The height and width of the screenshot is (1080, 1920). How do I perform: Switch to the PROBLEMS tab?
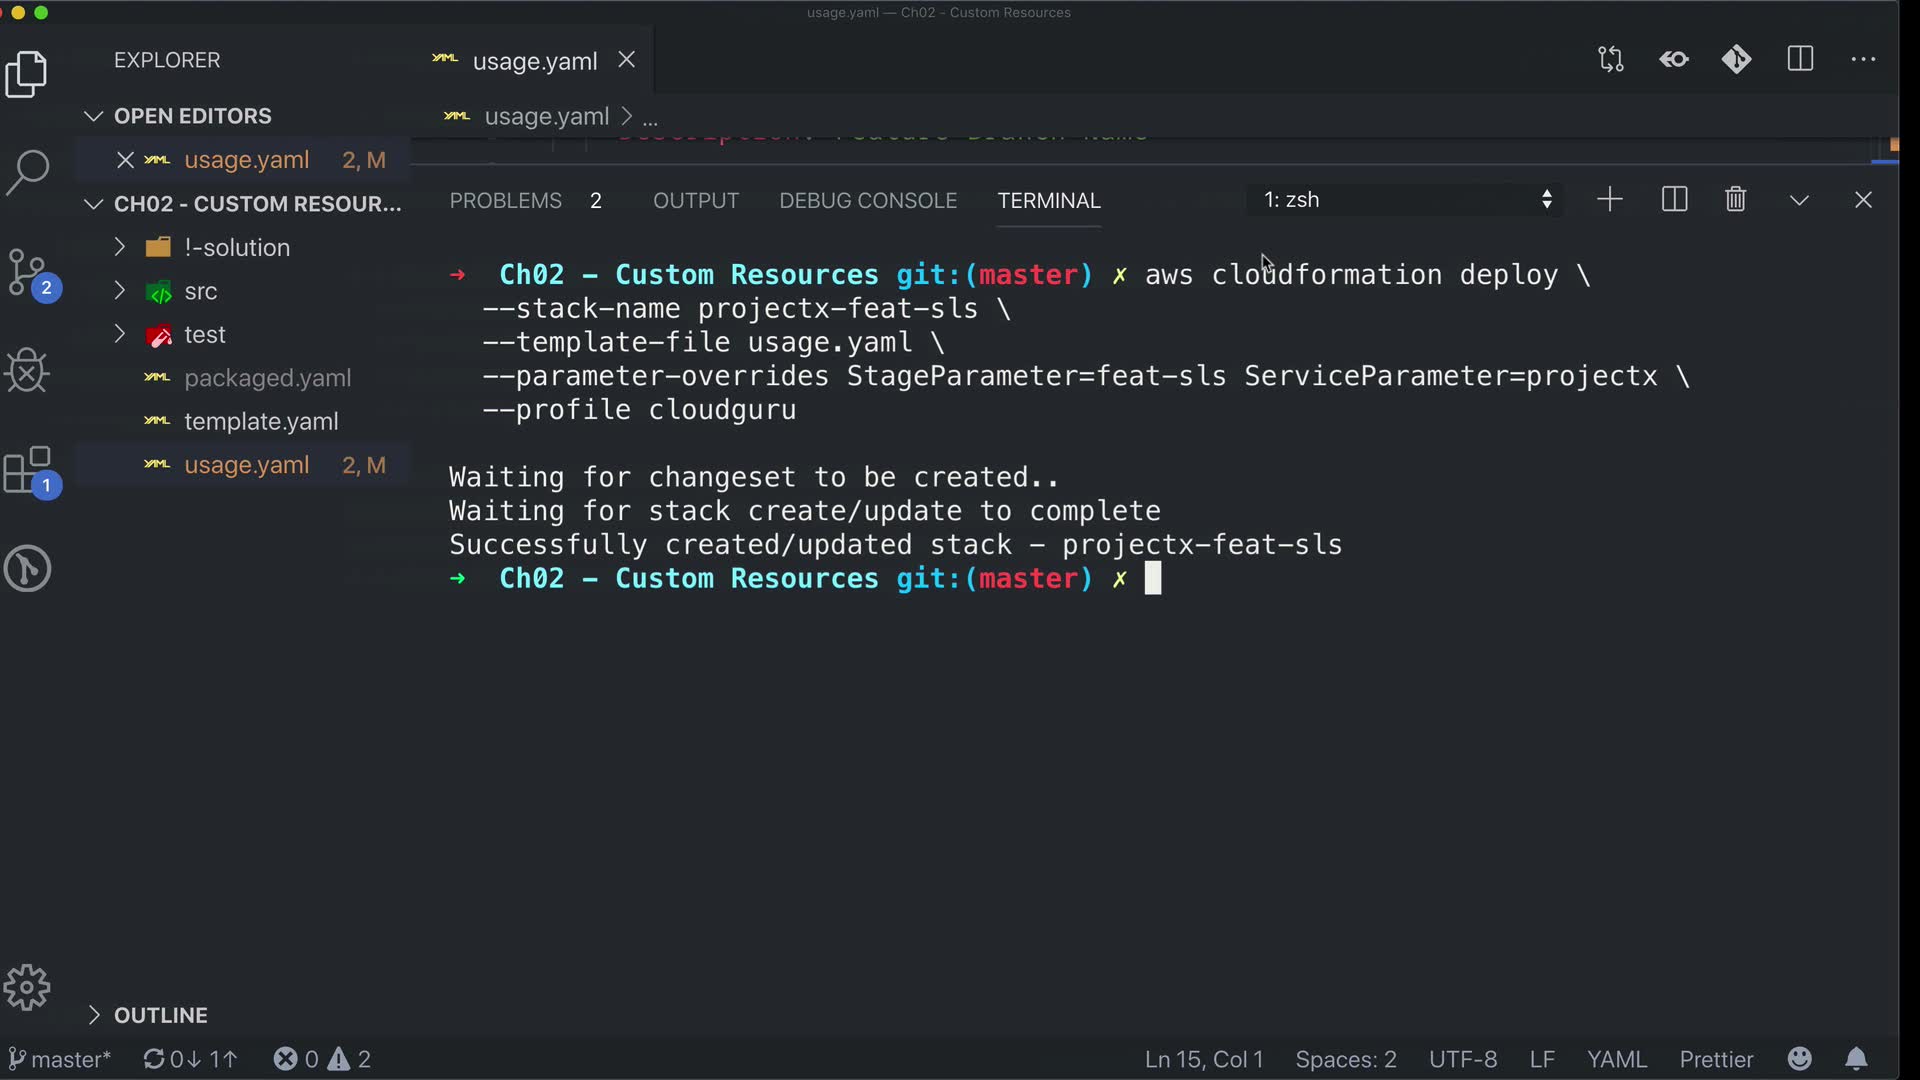point(505,201)
